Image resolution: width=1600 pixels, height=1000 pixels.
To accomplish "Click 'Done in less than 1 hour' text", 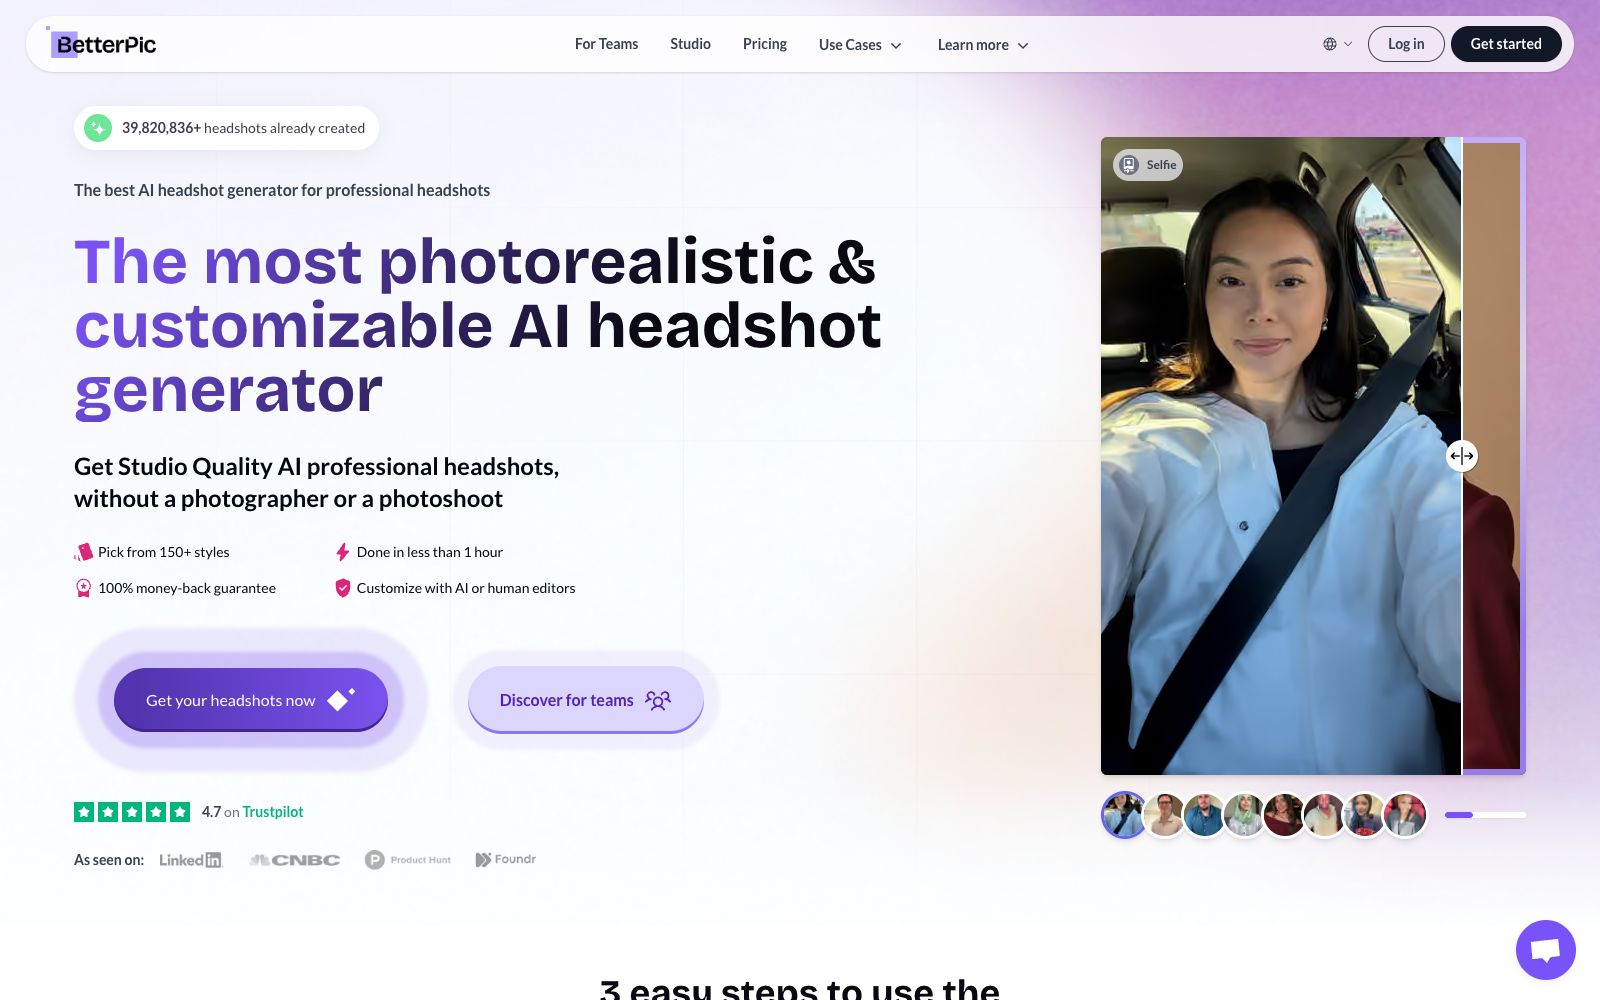I will [x=430, y=552].
